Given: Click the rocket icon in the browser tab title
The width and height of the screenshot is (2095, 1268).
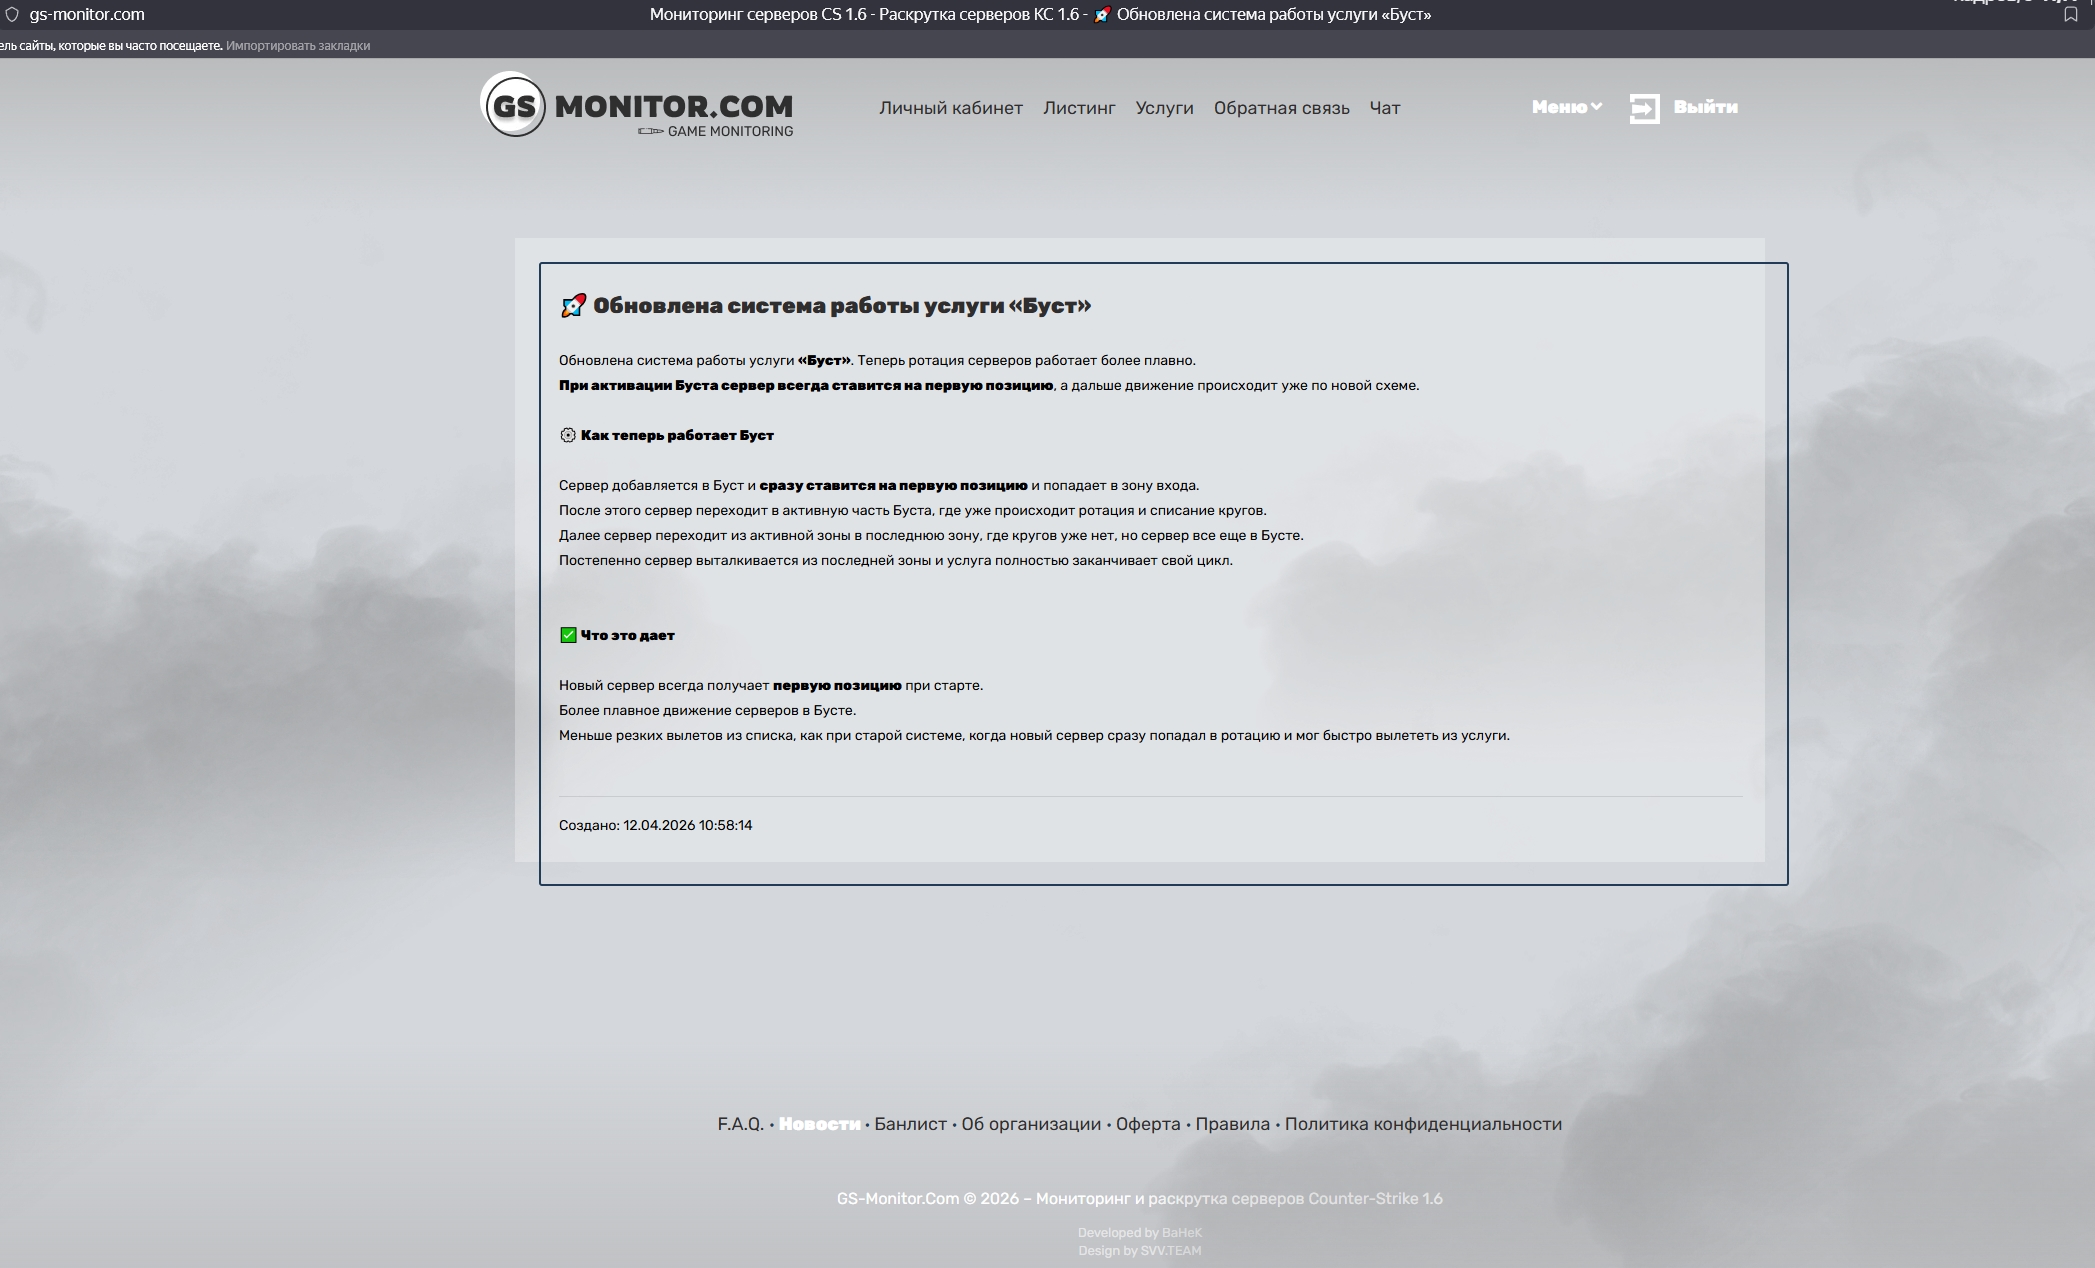Looking at the screenshot, I should click(x=1100, y=14).
